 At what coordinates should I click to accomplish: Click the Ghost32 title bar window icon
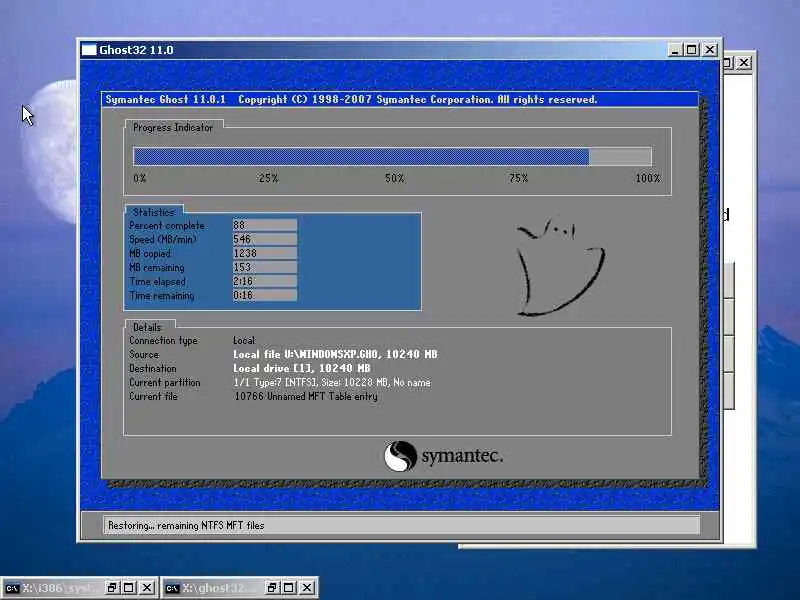point(89,49)
